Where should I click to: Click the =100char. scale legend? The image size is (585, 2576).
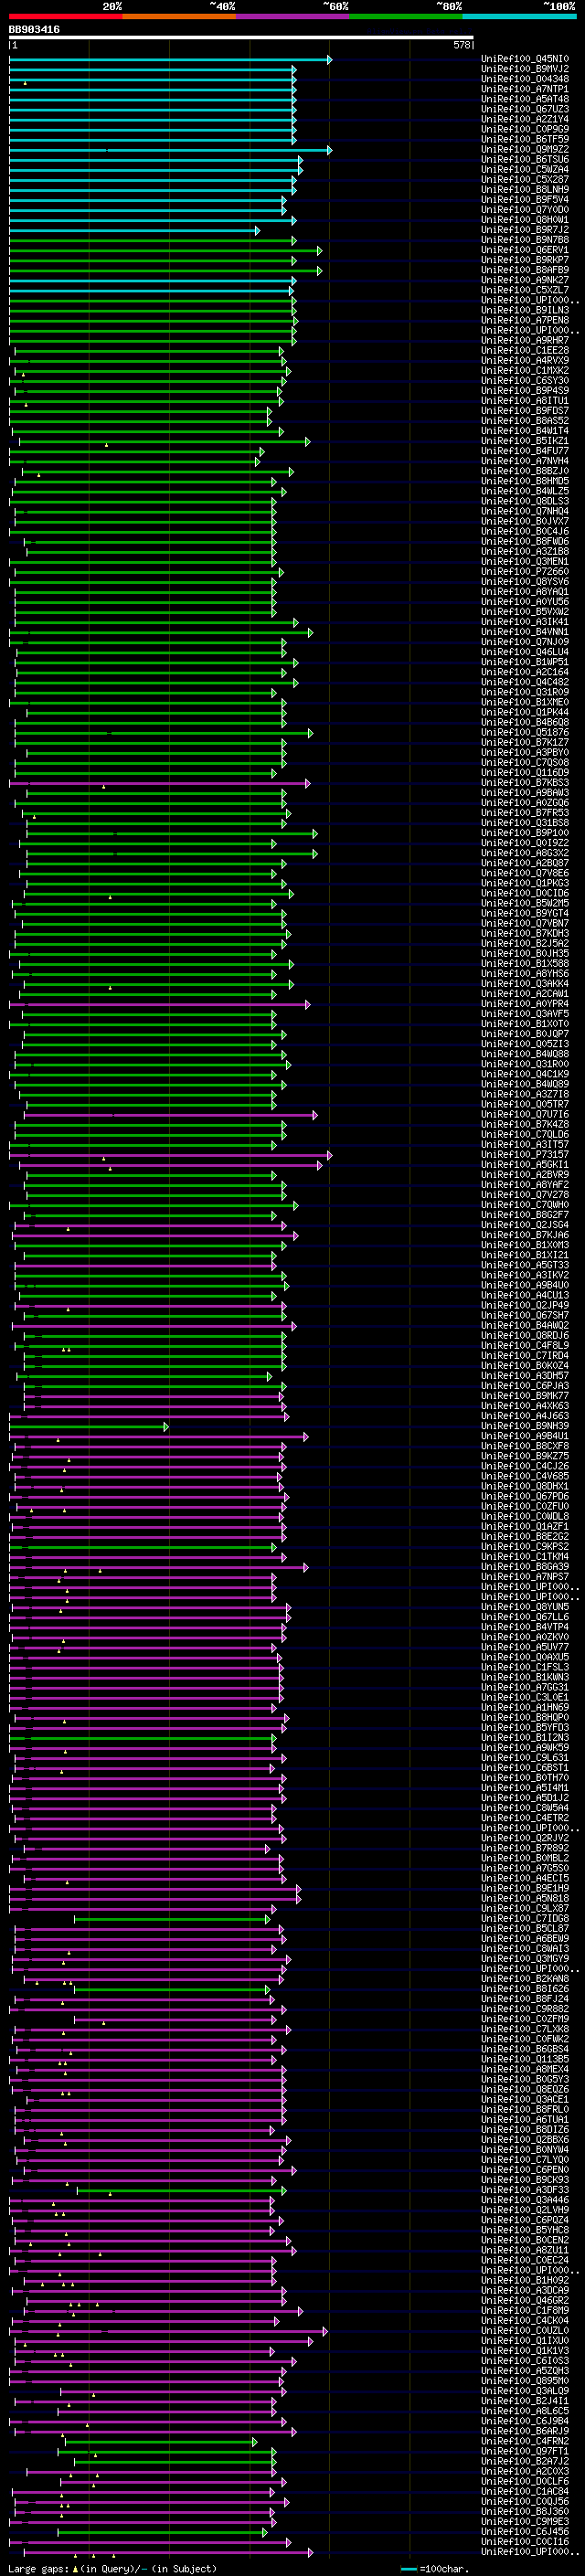[436, 2569]
